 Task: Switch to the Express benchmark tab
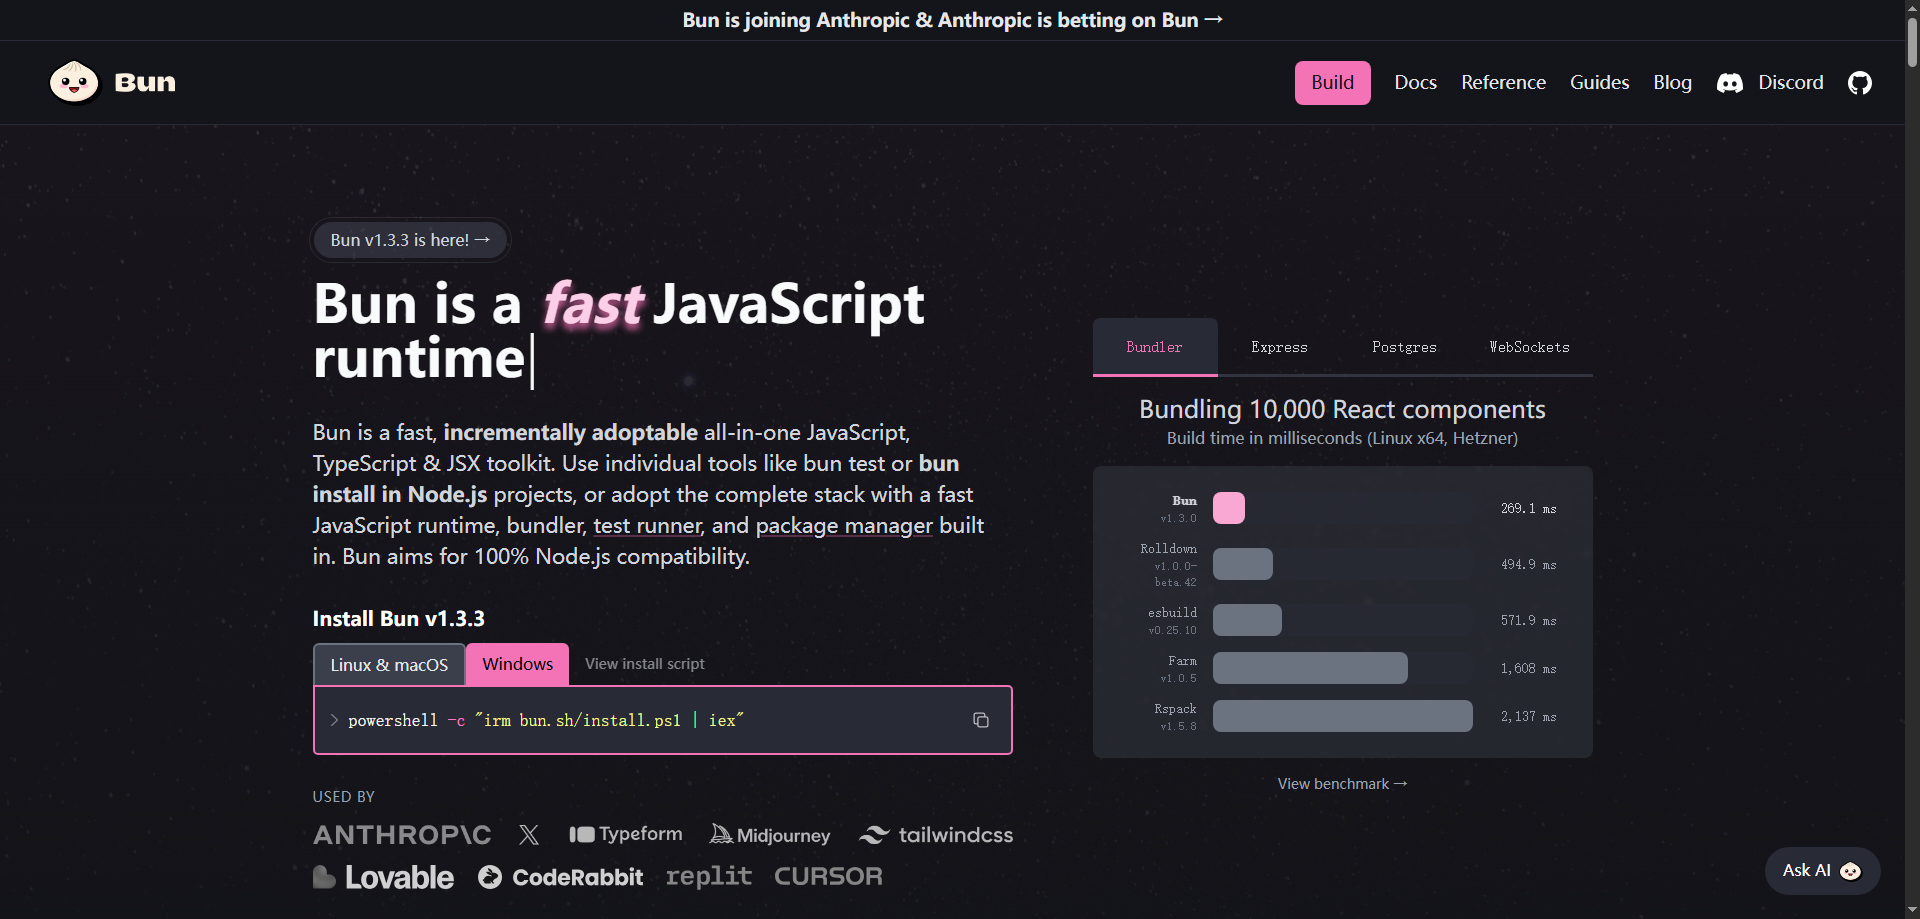pos(1279,347)
